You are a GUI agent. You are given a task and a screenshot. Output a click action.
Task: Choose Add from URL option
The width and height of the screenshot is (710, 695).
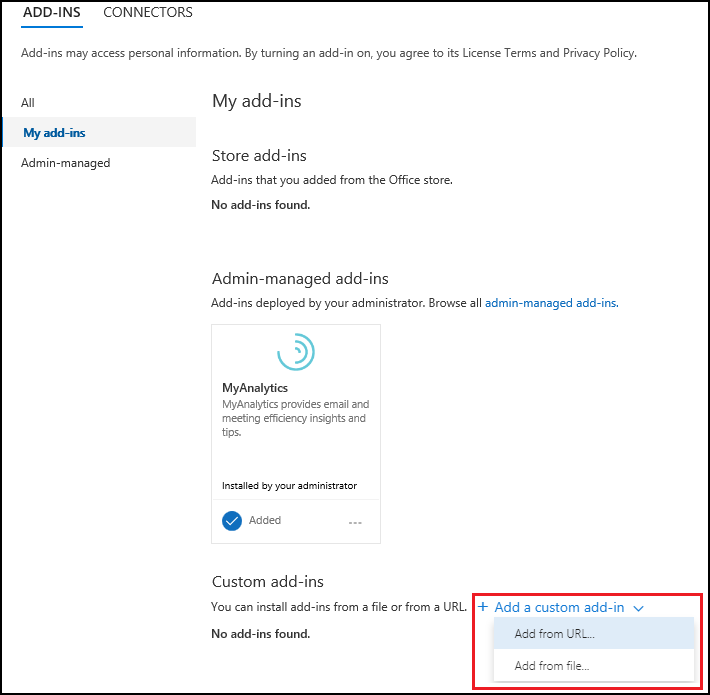594,633
